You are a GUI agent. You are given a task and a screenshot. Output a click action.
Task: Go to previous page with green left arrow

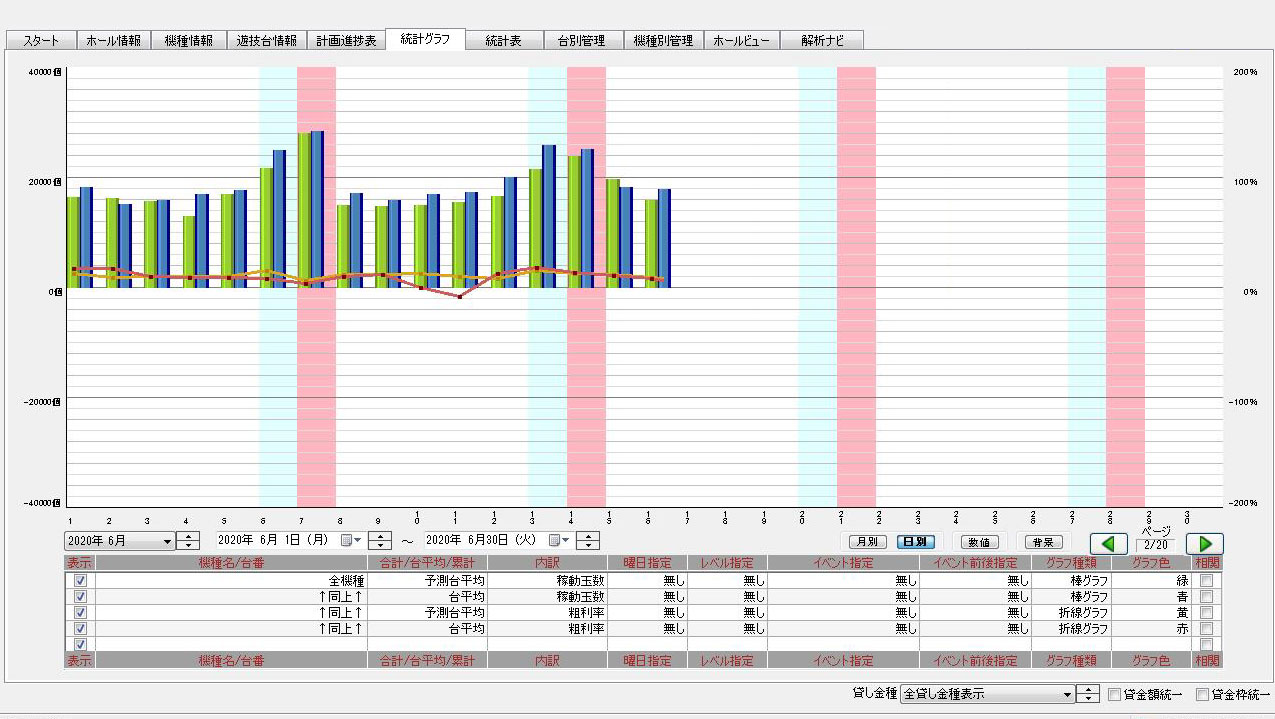coord(1108,543)
